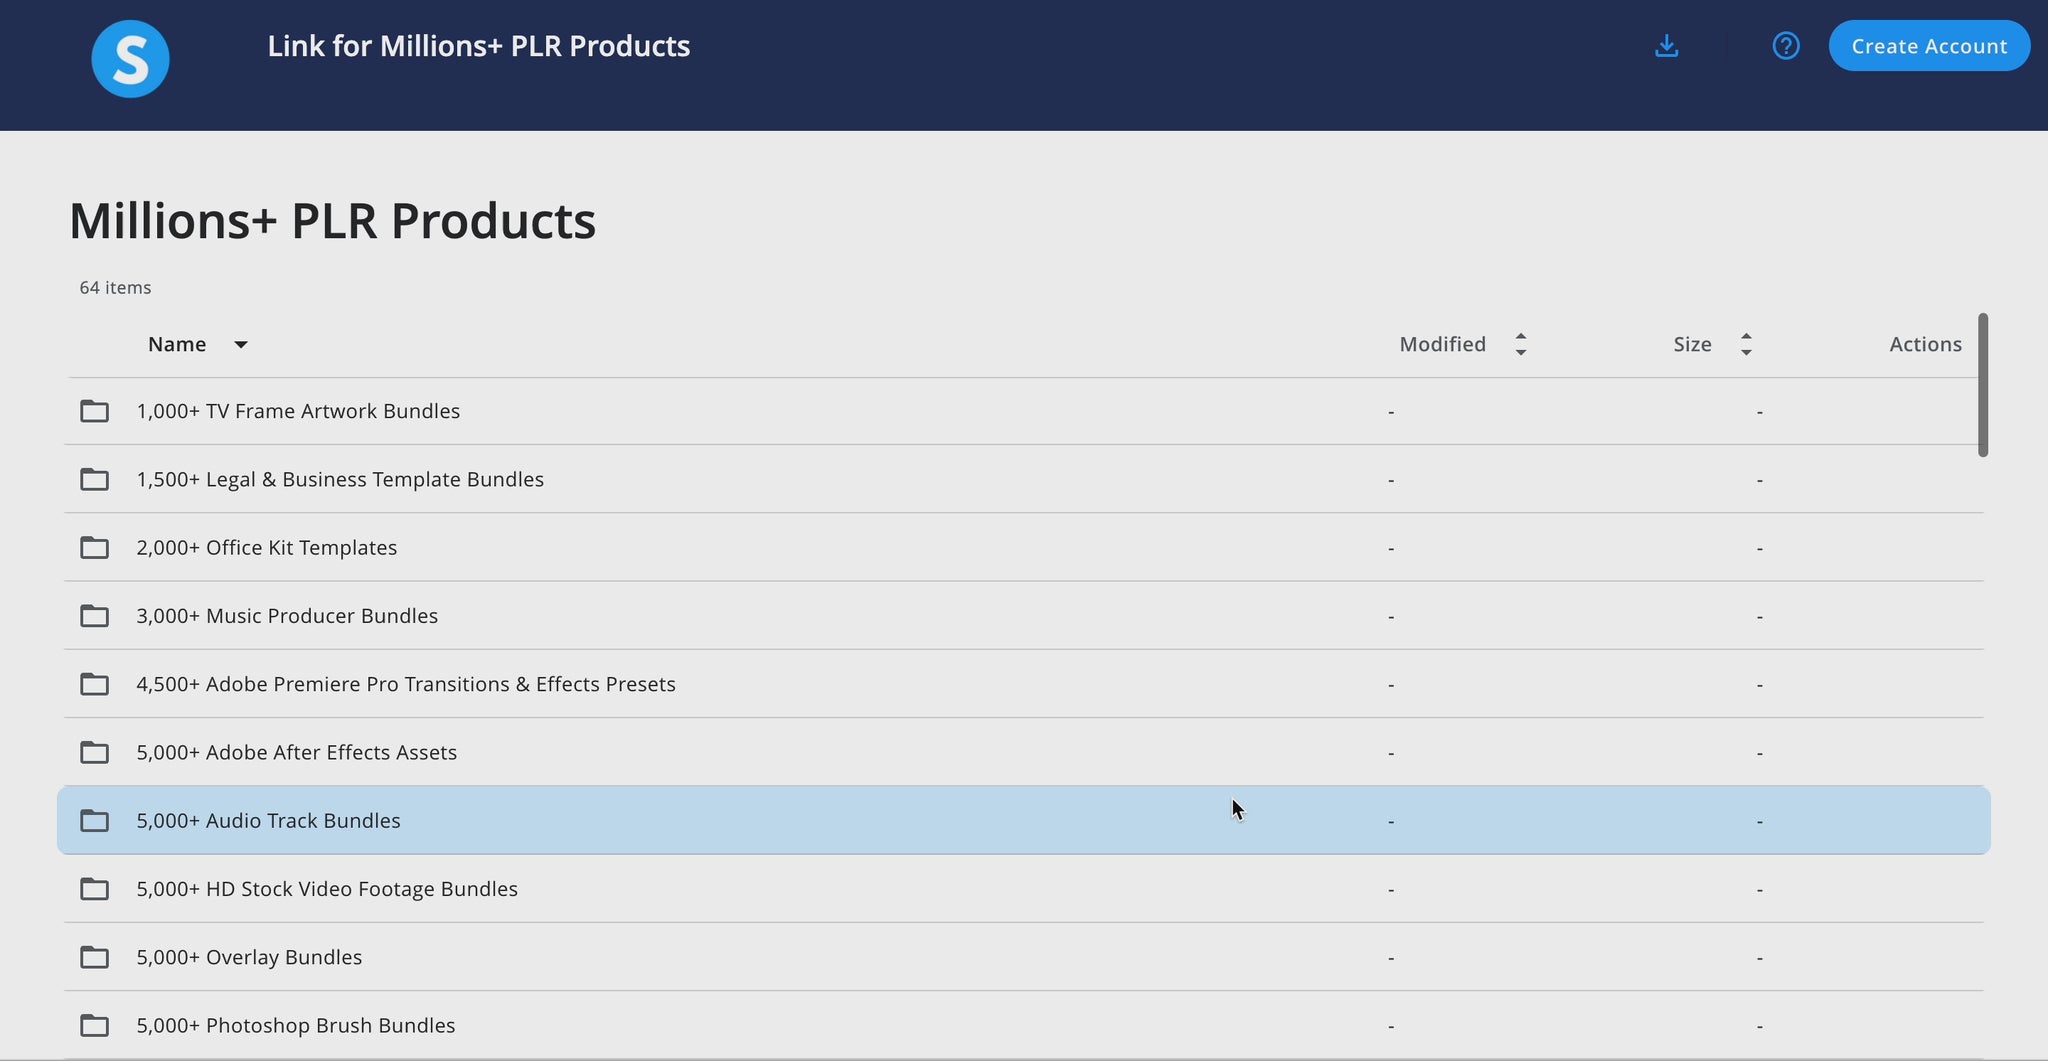Click folder icon for Music Producer Bundles

click(95, 616)
